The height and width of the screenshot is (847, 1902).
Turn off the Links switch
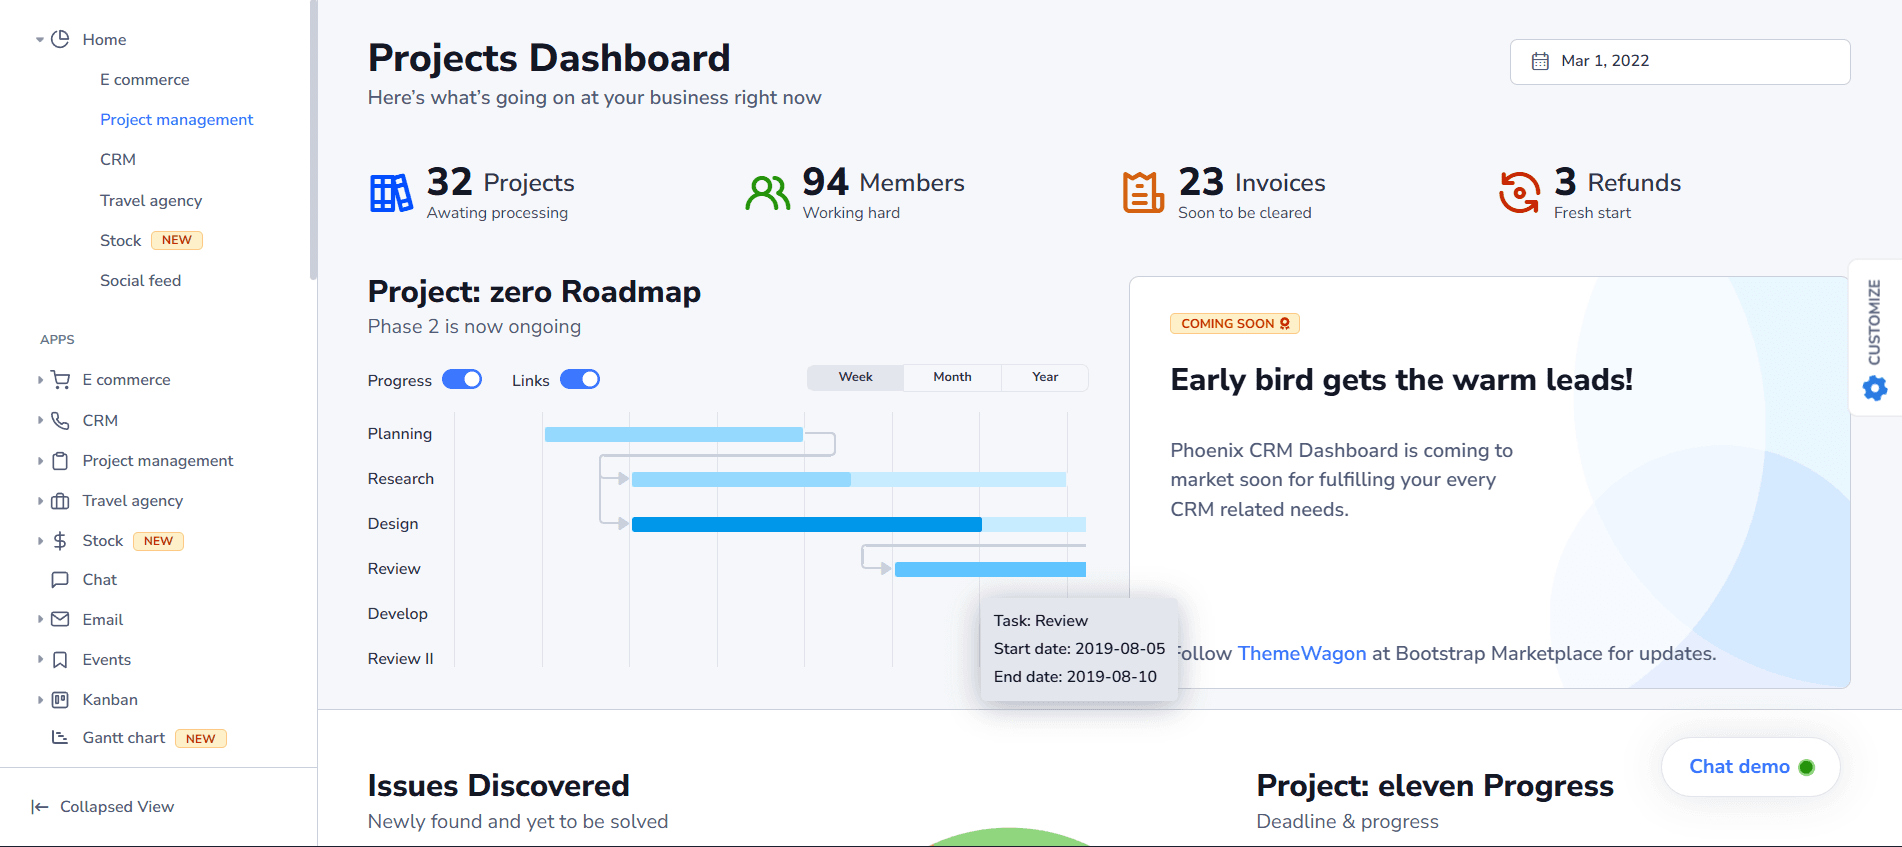pyautogui.click(x=580, y=380)
